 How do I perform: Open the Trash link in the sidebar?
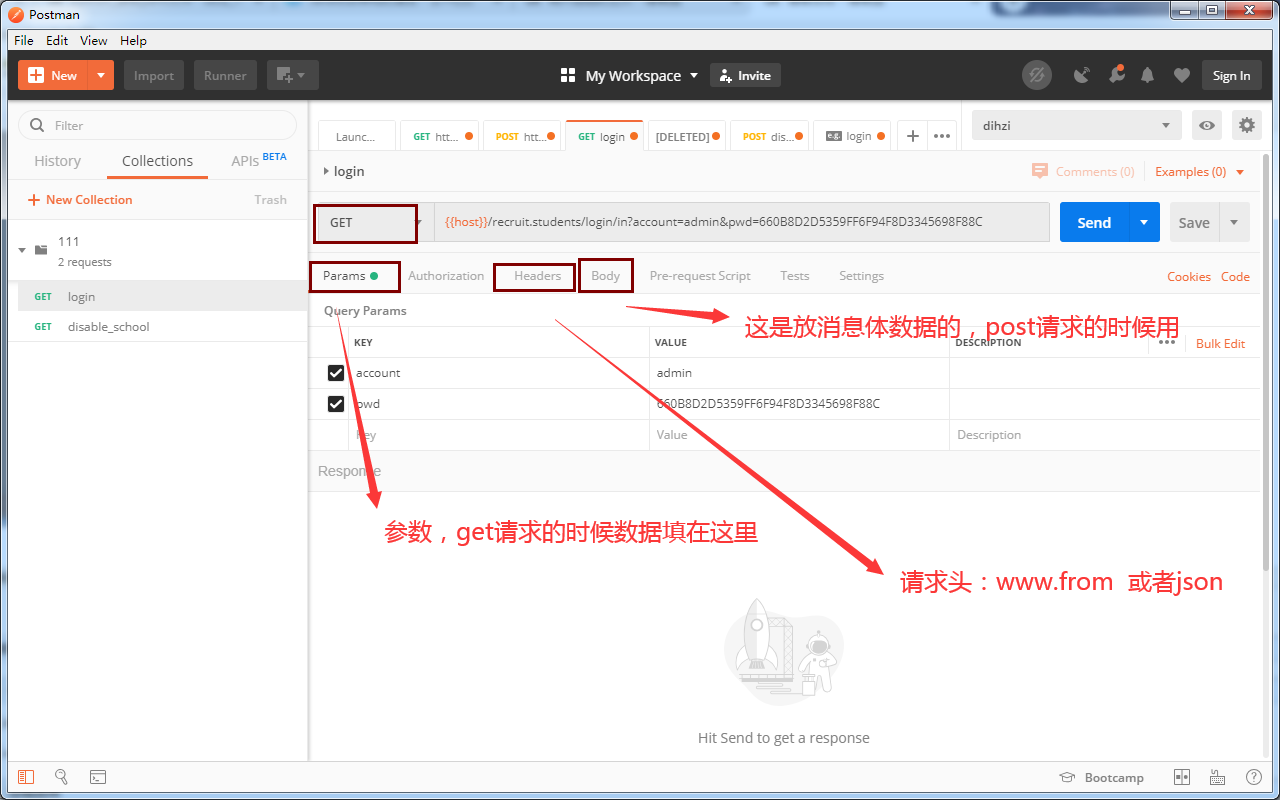coord(270,200)
